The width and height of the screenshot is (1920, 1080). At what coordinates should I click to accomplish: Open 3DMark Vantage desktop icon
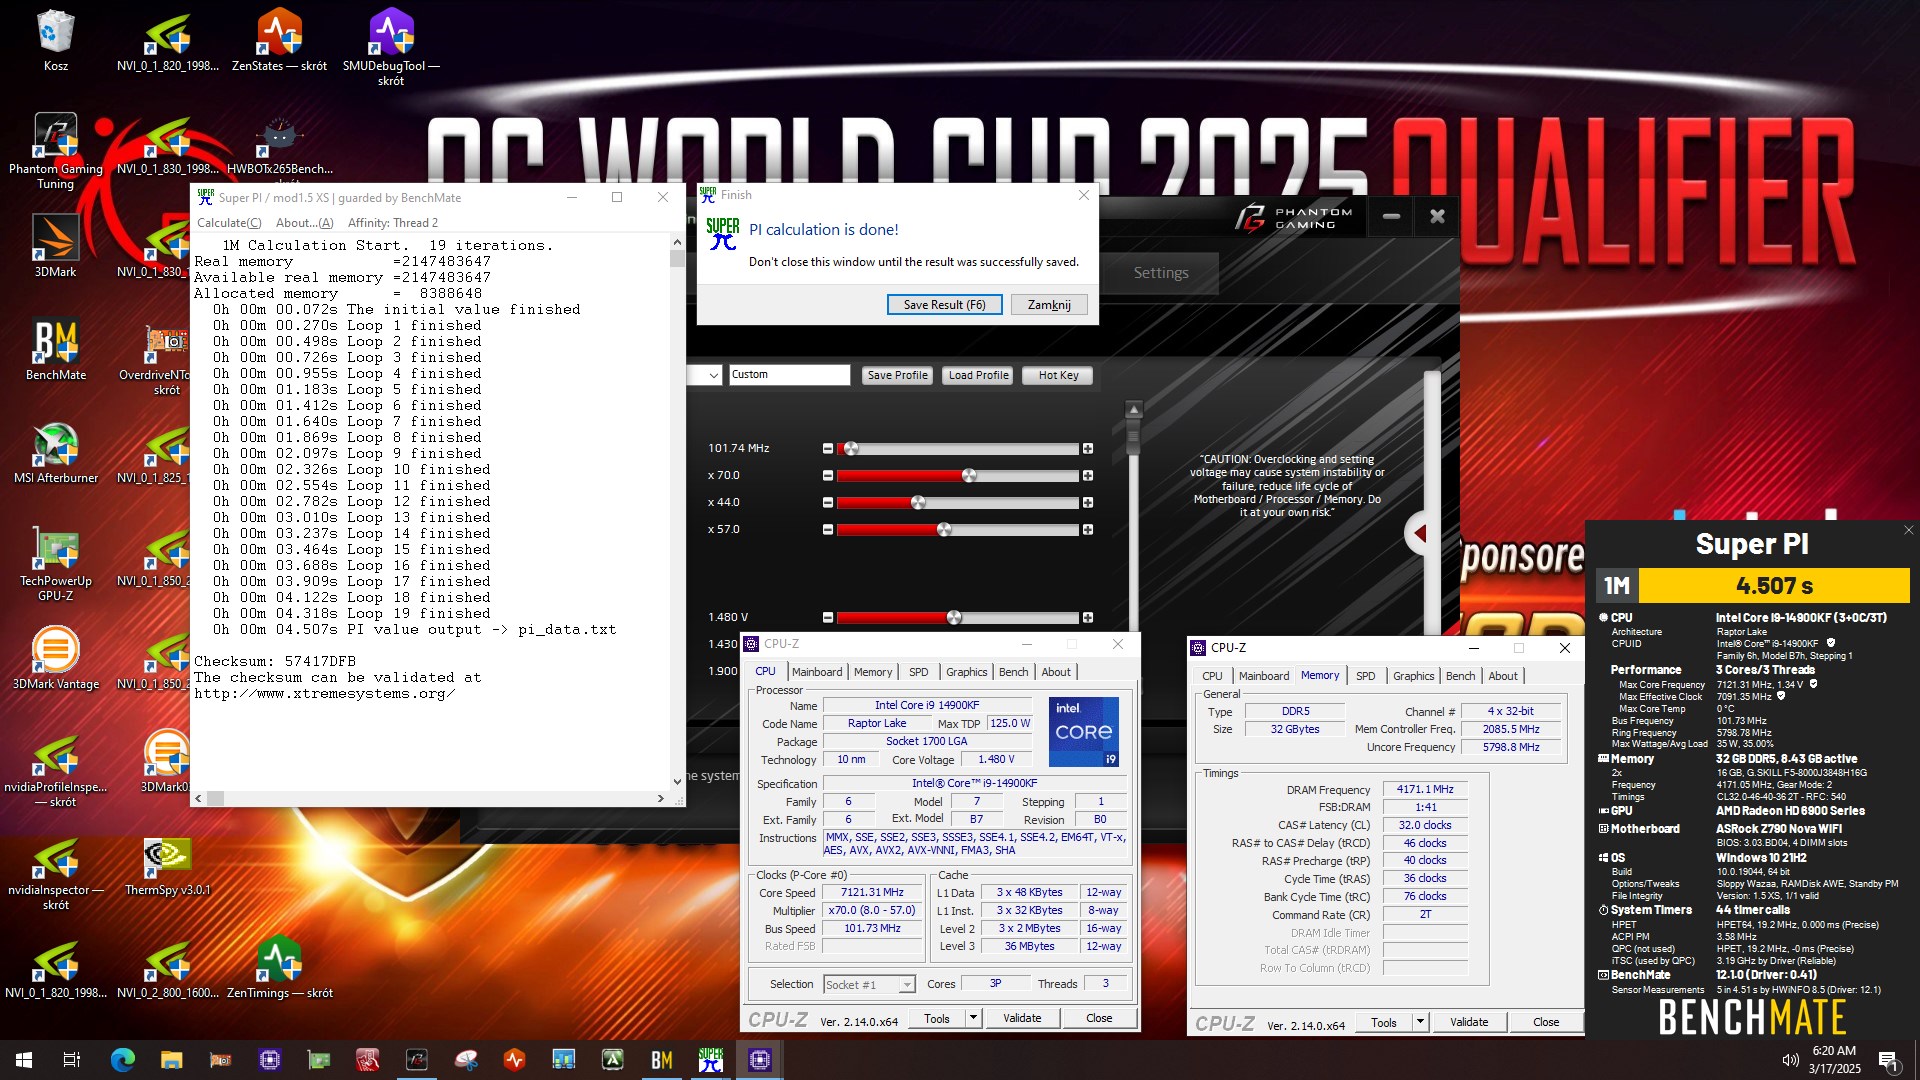pyautogui.click(x=56, y=658)
